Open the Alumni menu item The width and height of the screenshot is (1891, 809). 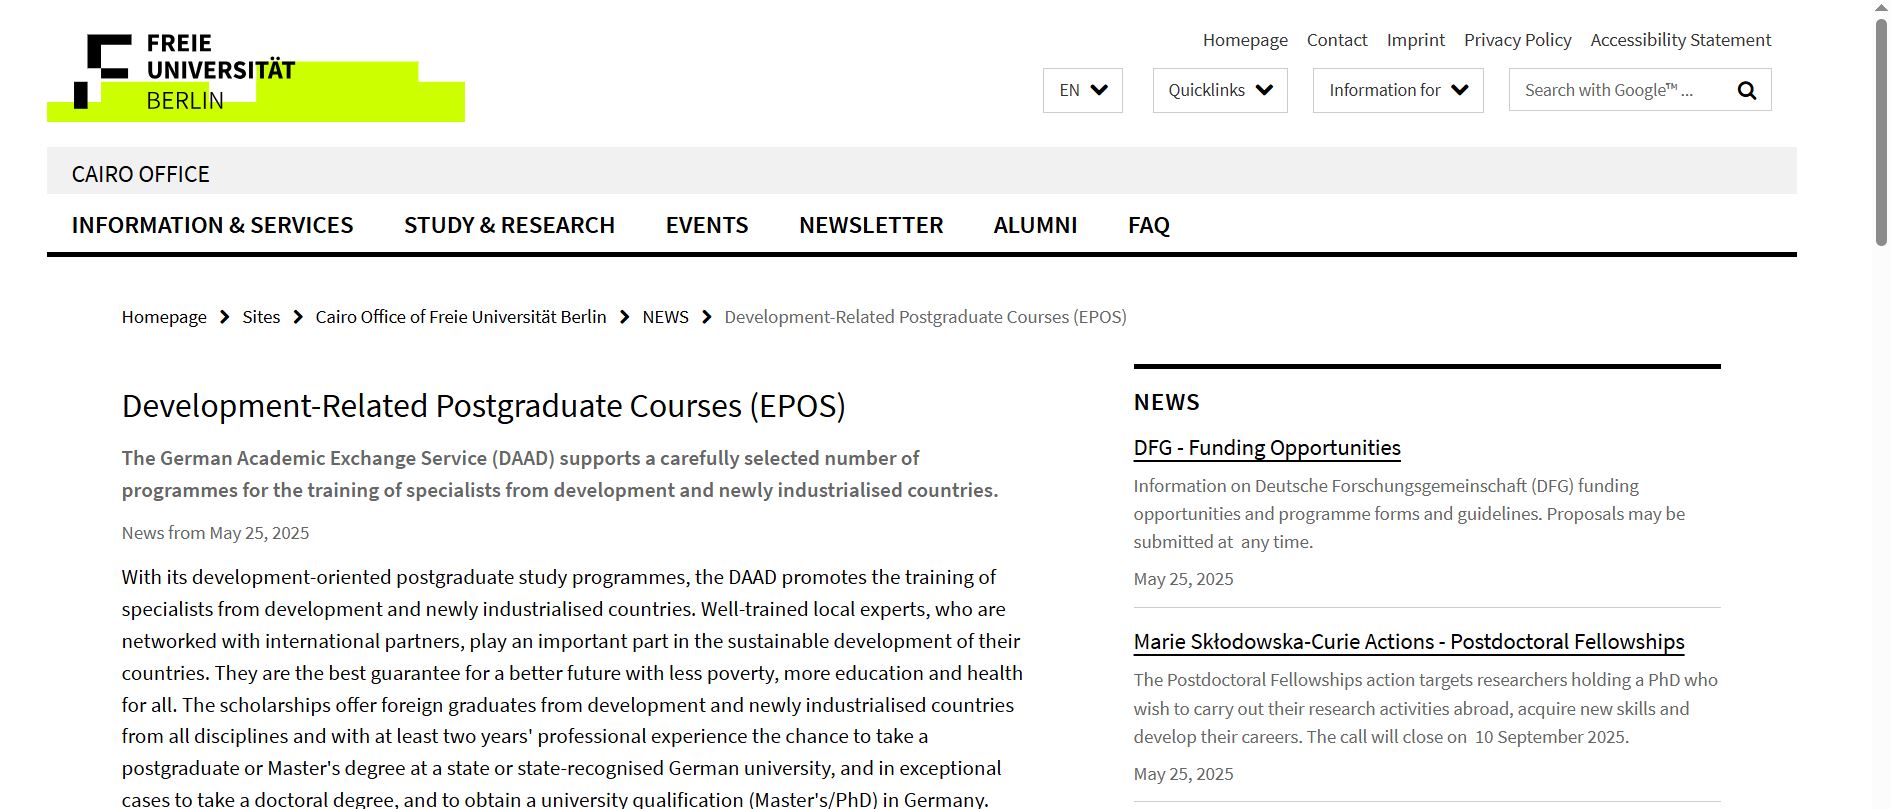point(1035,225)
